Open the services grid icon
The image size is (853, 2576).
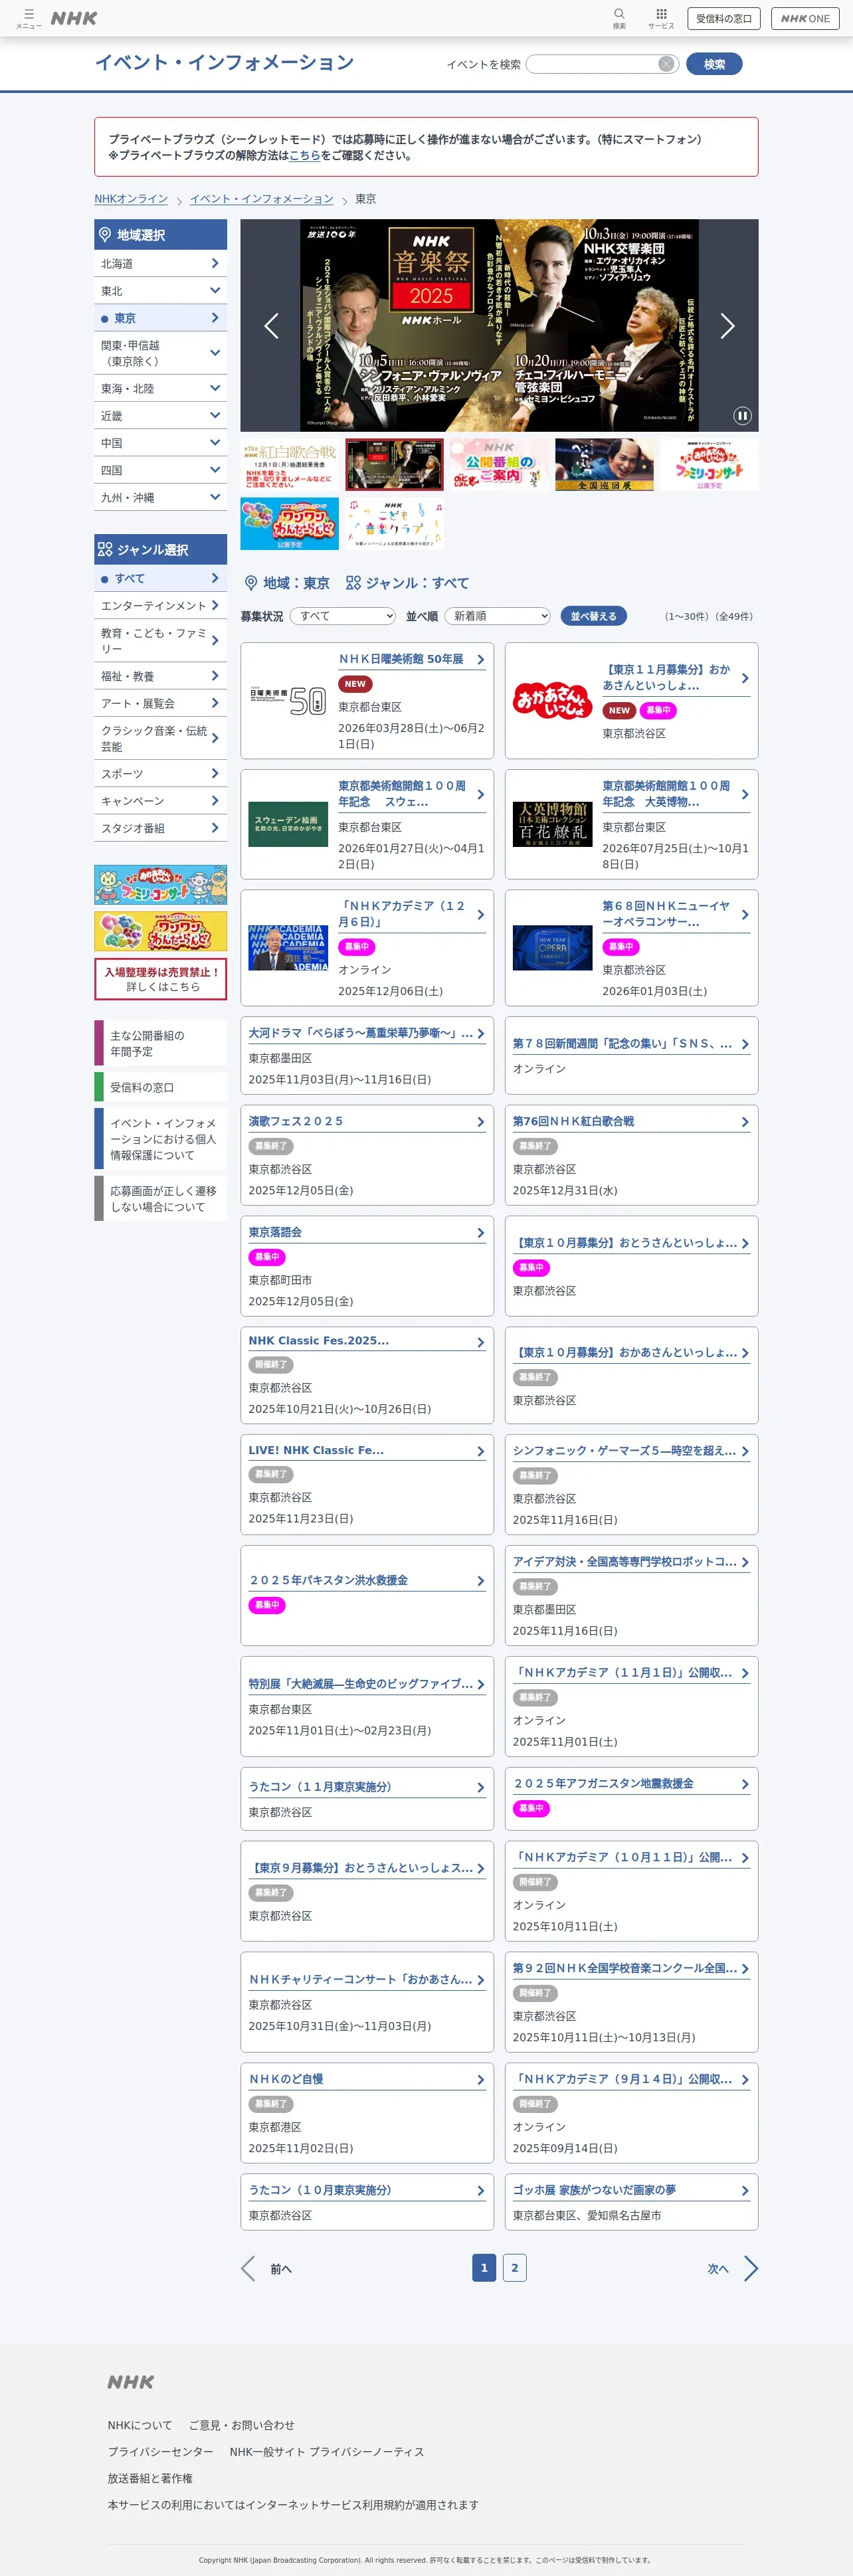point(661,18)
